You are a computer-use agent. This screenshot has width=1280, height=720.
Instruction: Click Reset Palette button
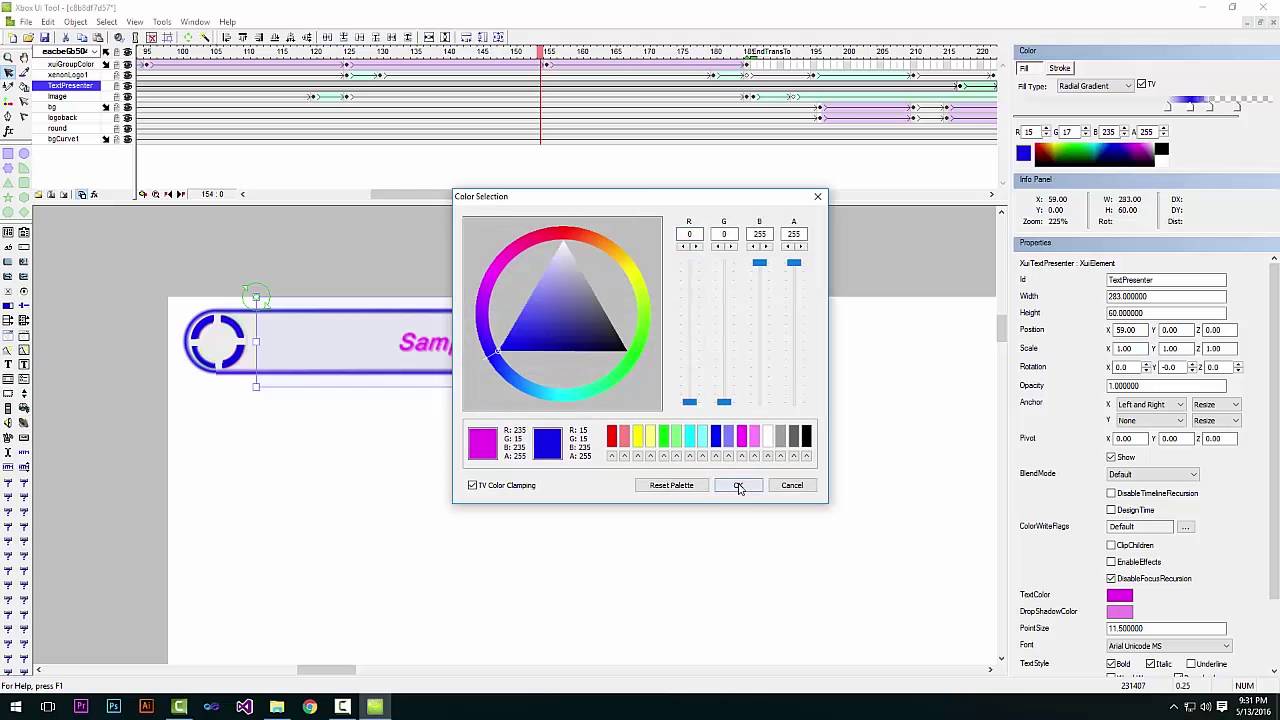click(671, 485)
